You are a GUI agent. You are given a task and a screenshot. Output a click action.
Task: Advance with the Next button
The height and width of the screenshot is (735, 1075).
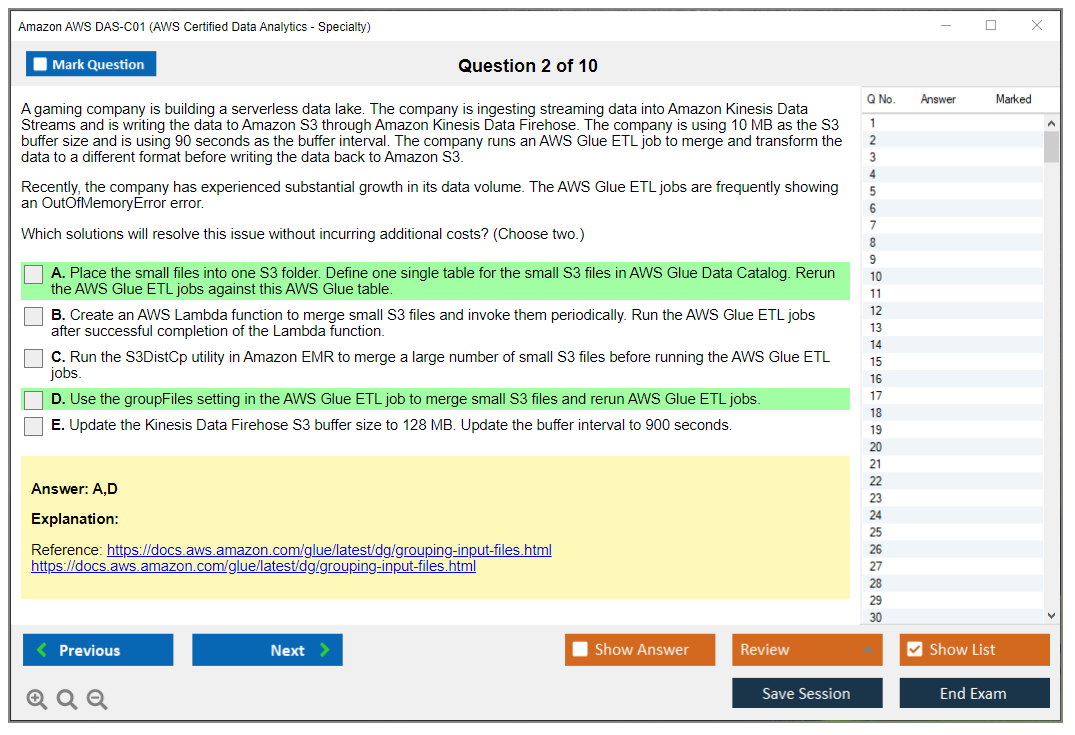point(267,650)
